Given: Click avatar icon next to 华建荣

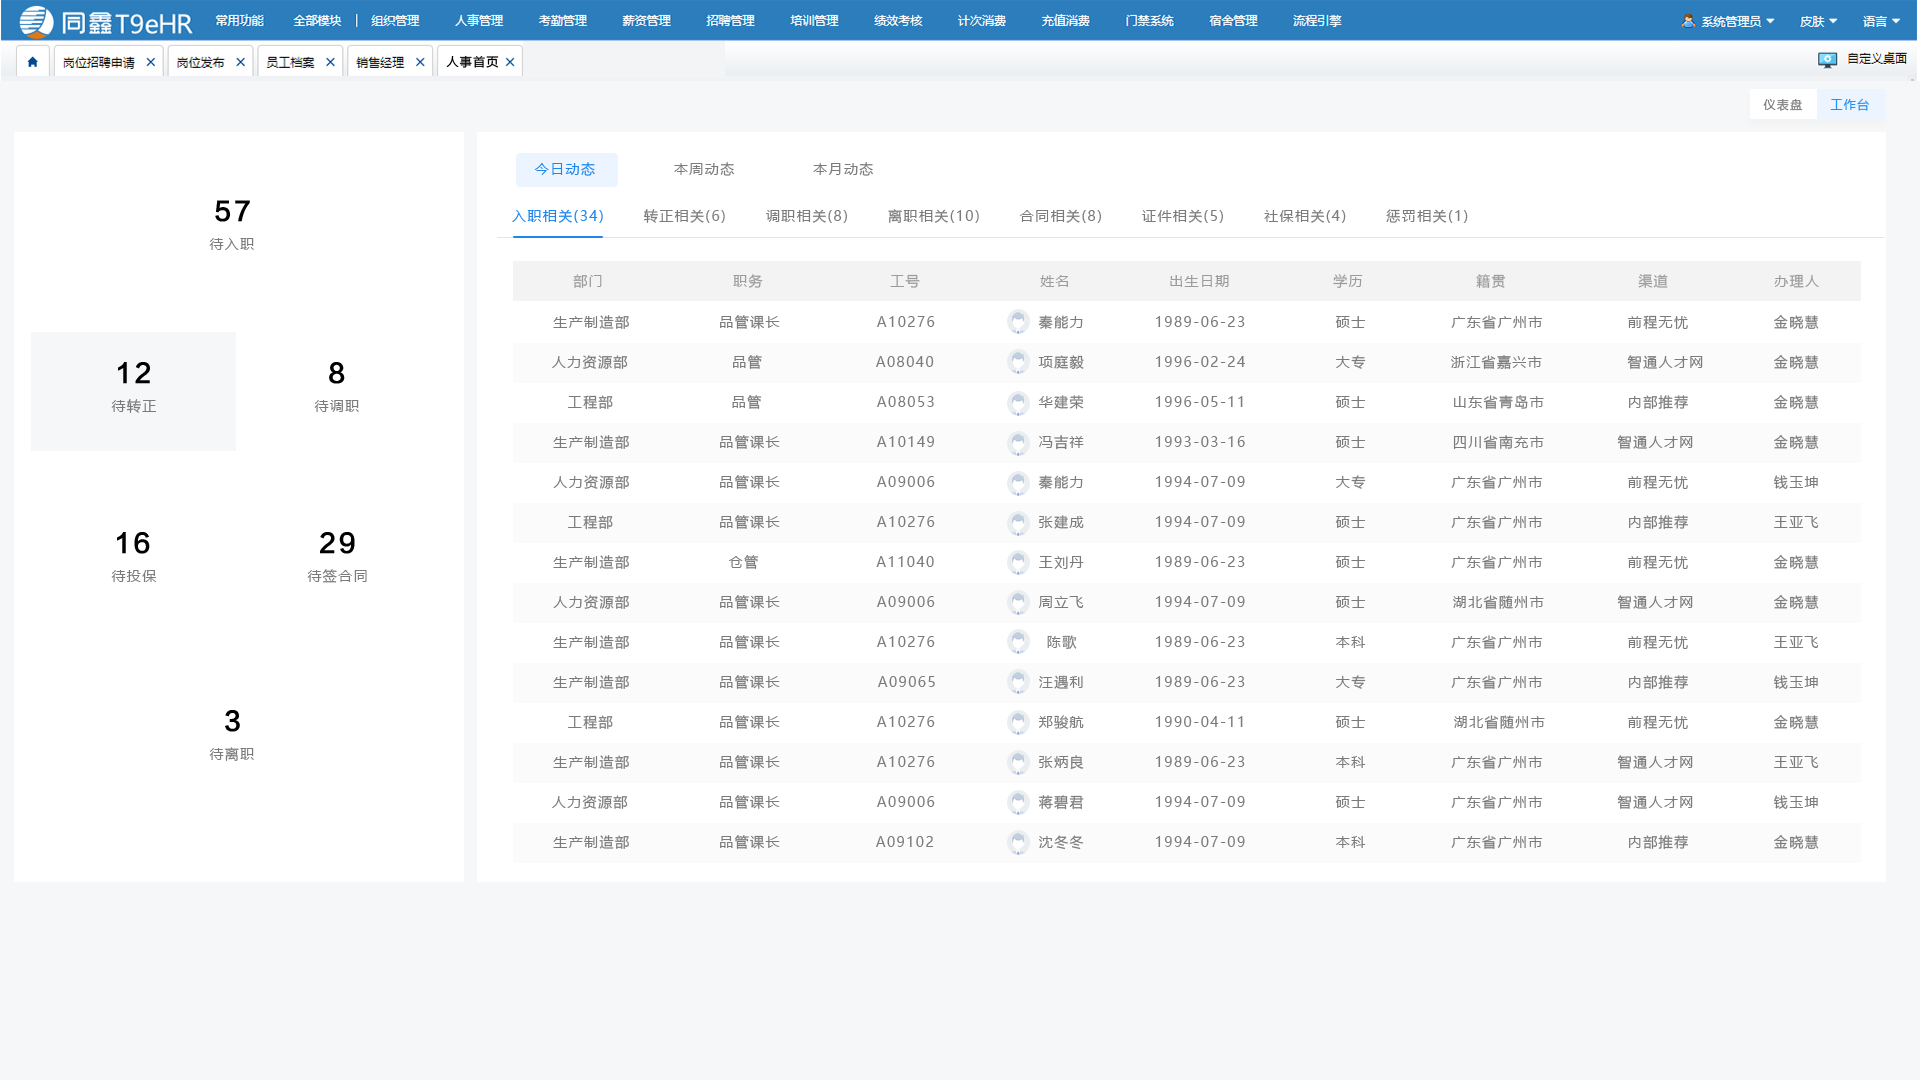Looking at the screenshot, I should (x=1018, y=402).
